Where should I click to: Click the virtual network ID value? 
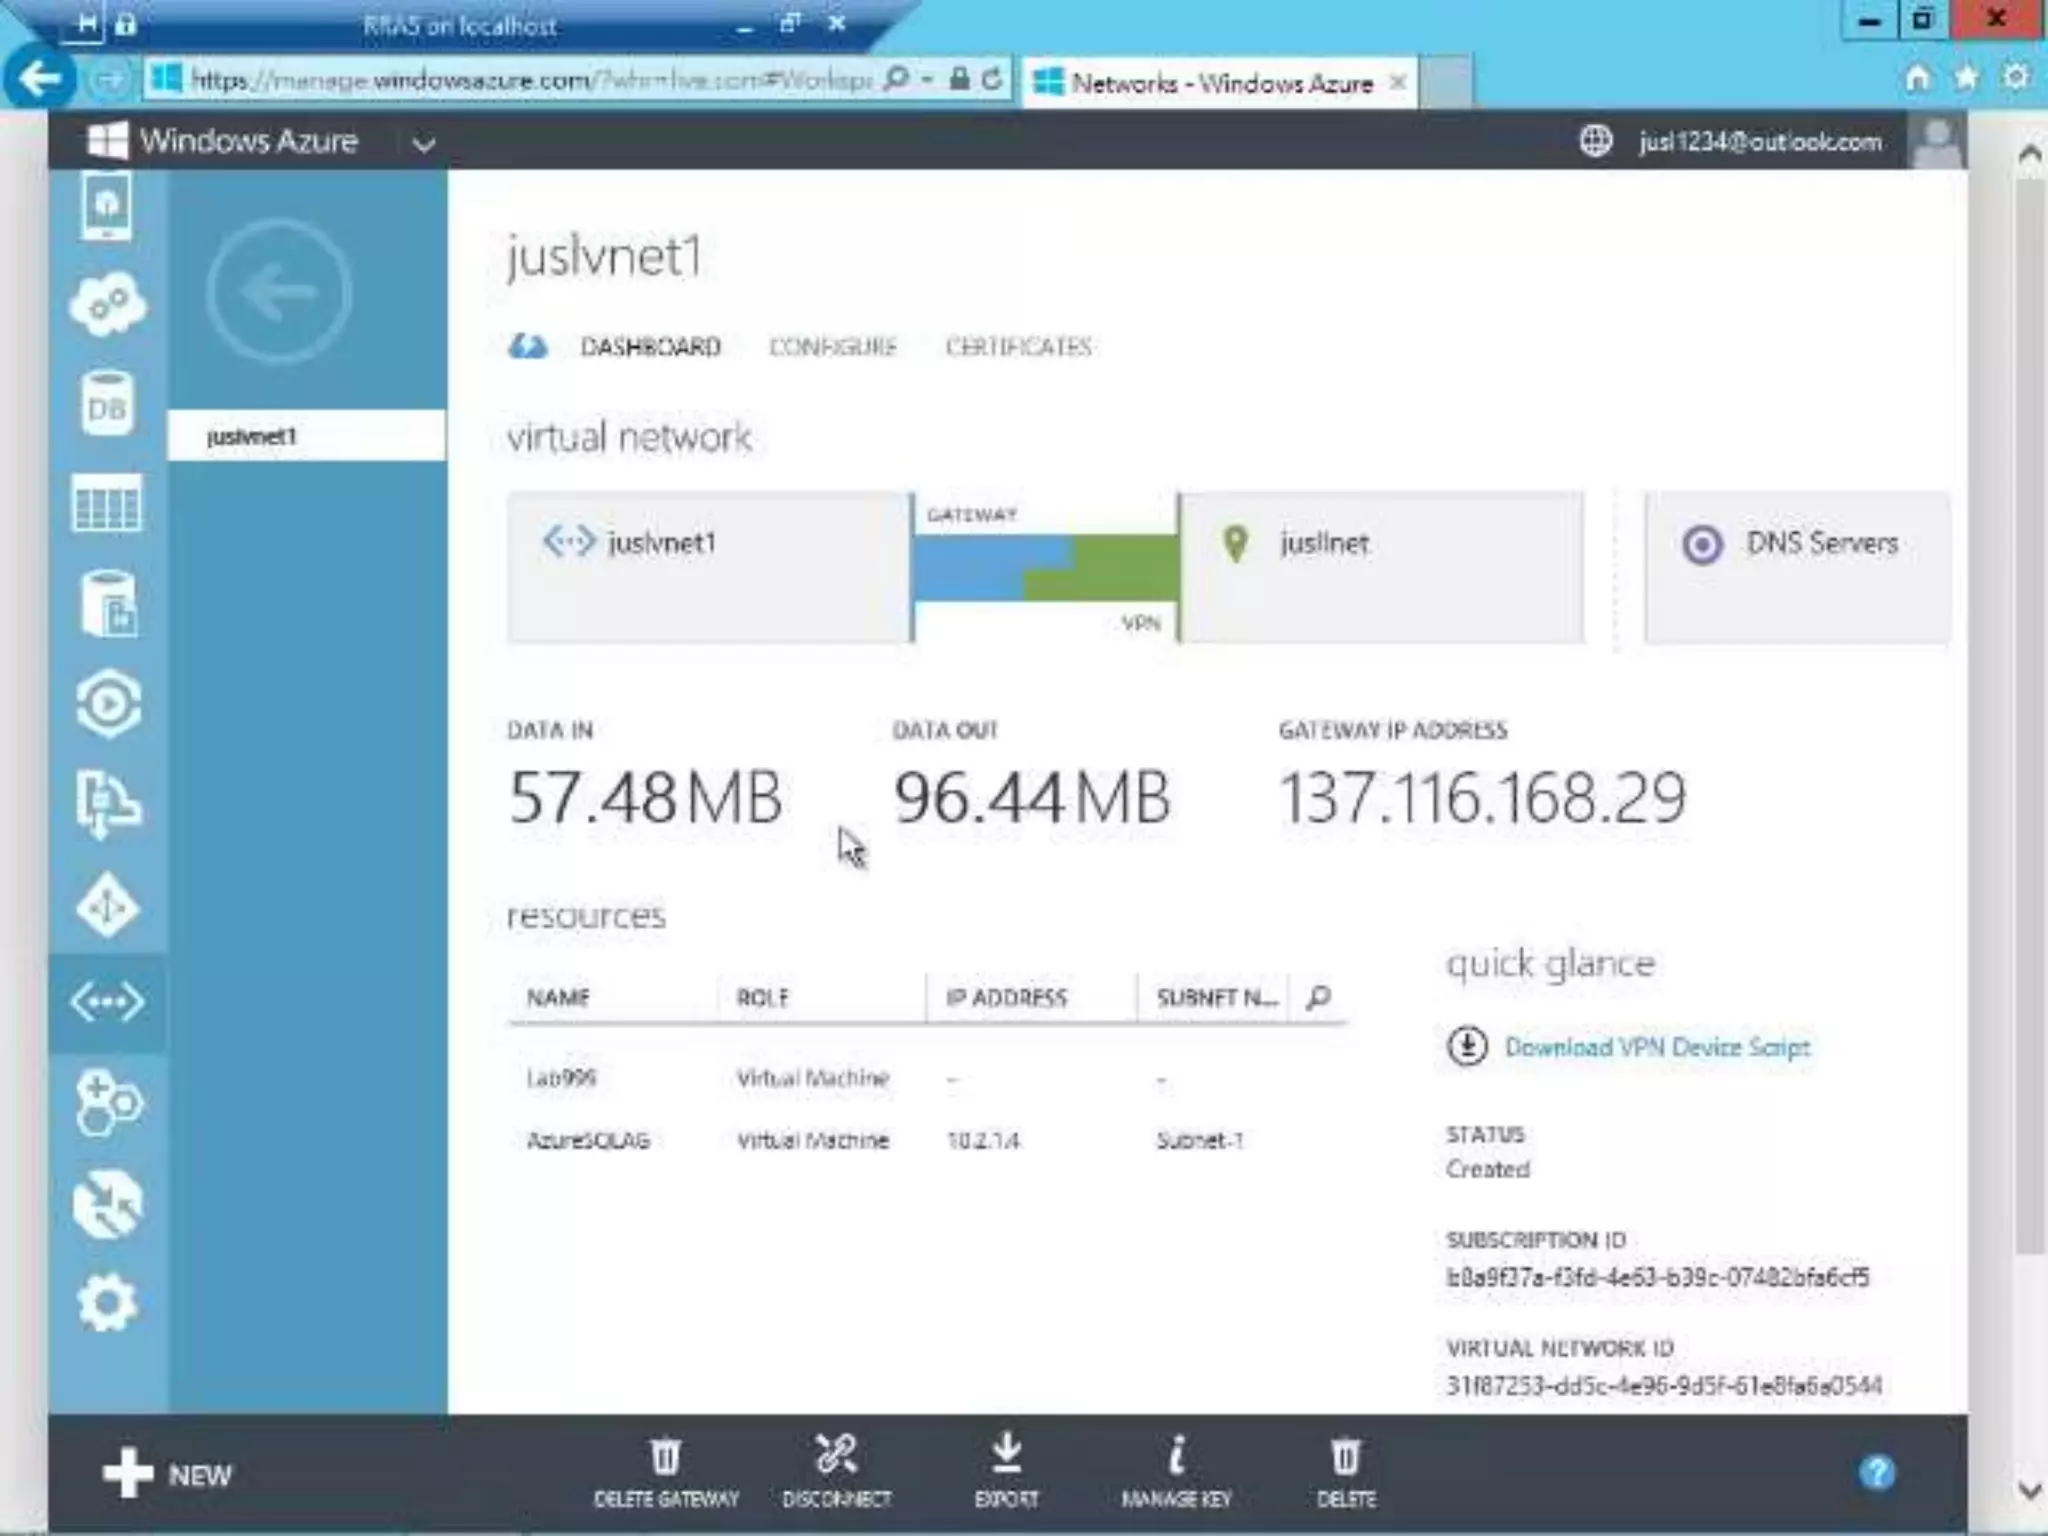click(1664, 1385)
